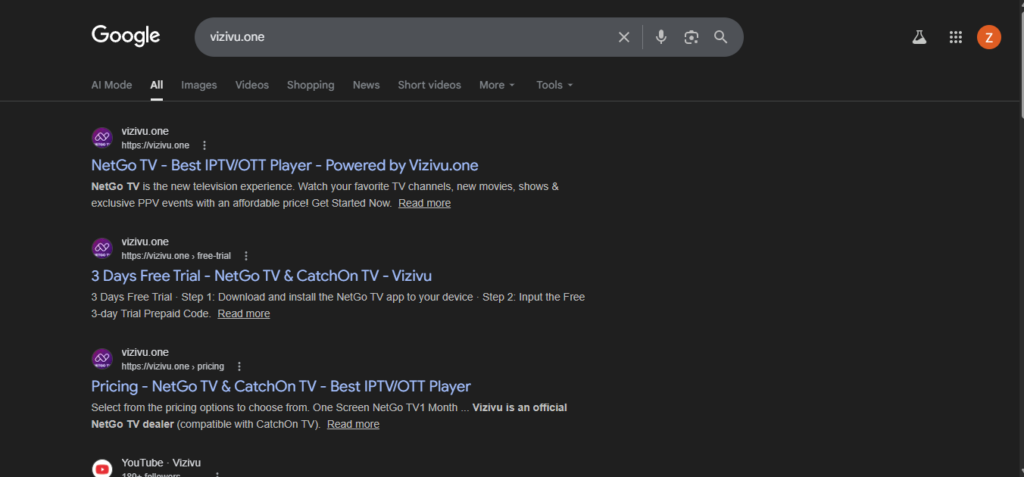1024x477 pixels.
Task: Click the favicon of the free-trial result
Action: [102, 248]
